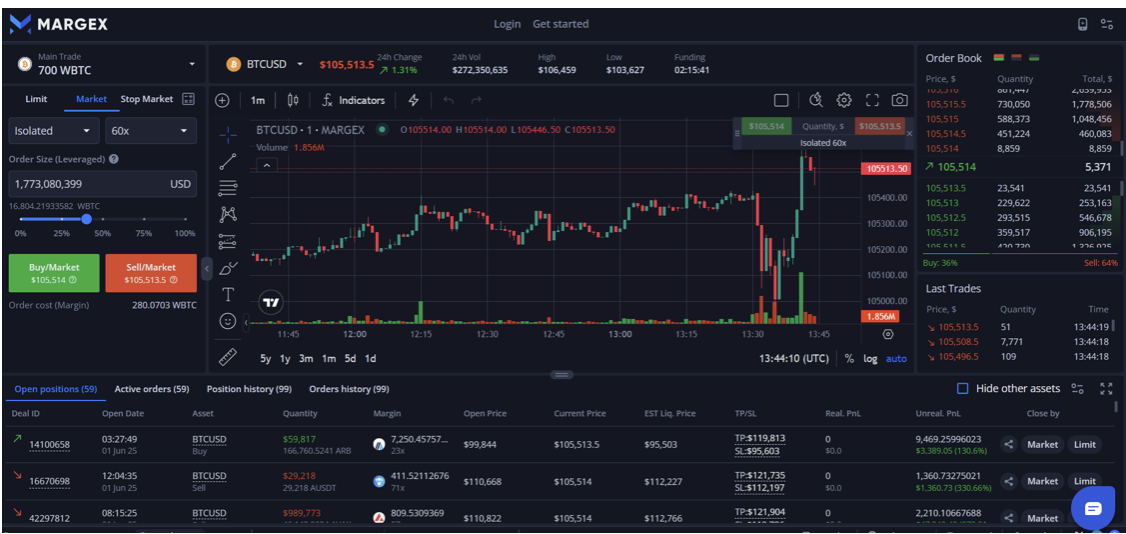Close position 14100658 by Market
Viewport: 1126px width, 534px height.
[1042, 444]
